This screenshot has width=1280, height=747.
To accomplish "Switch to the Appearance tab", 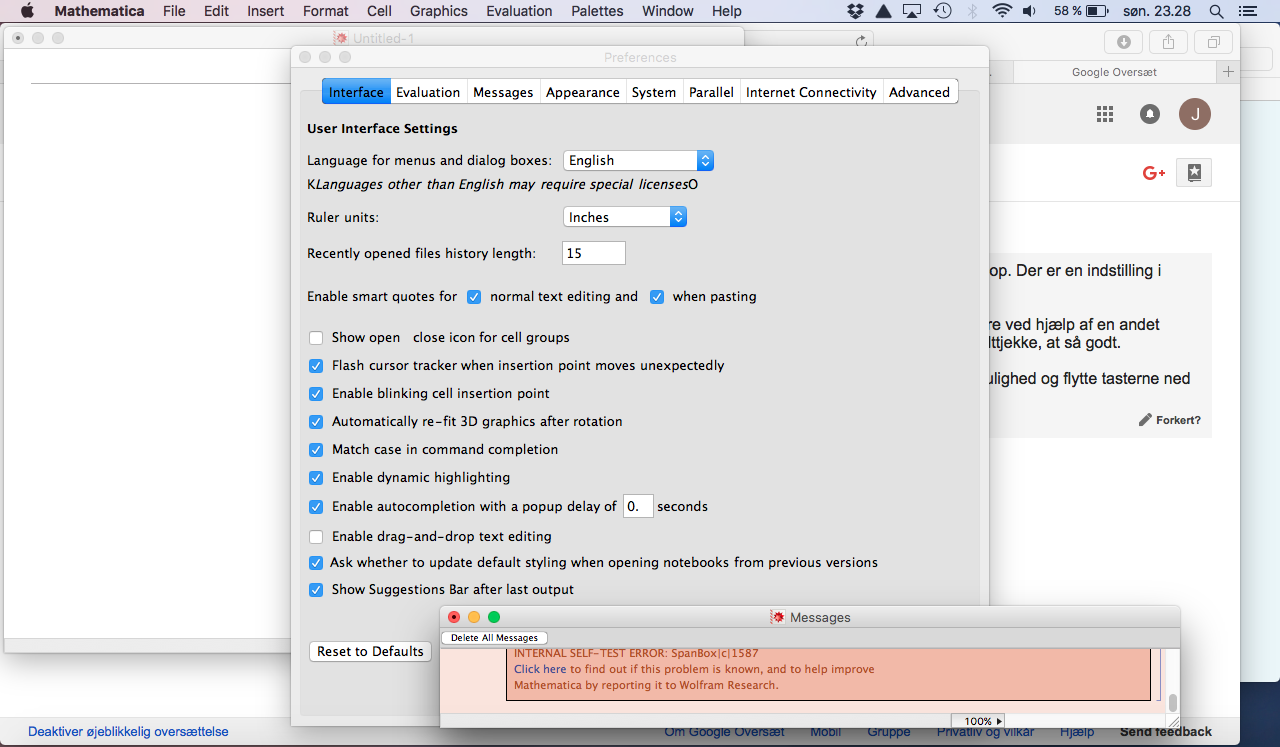I will pos(583,92).
